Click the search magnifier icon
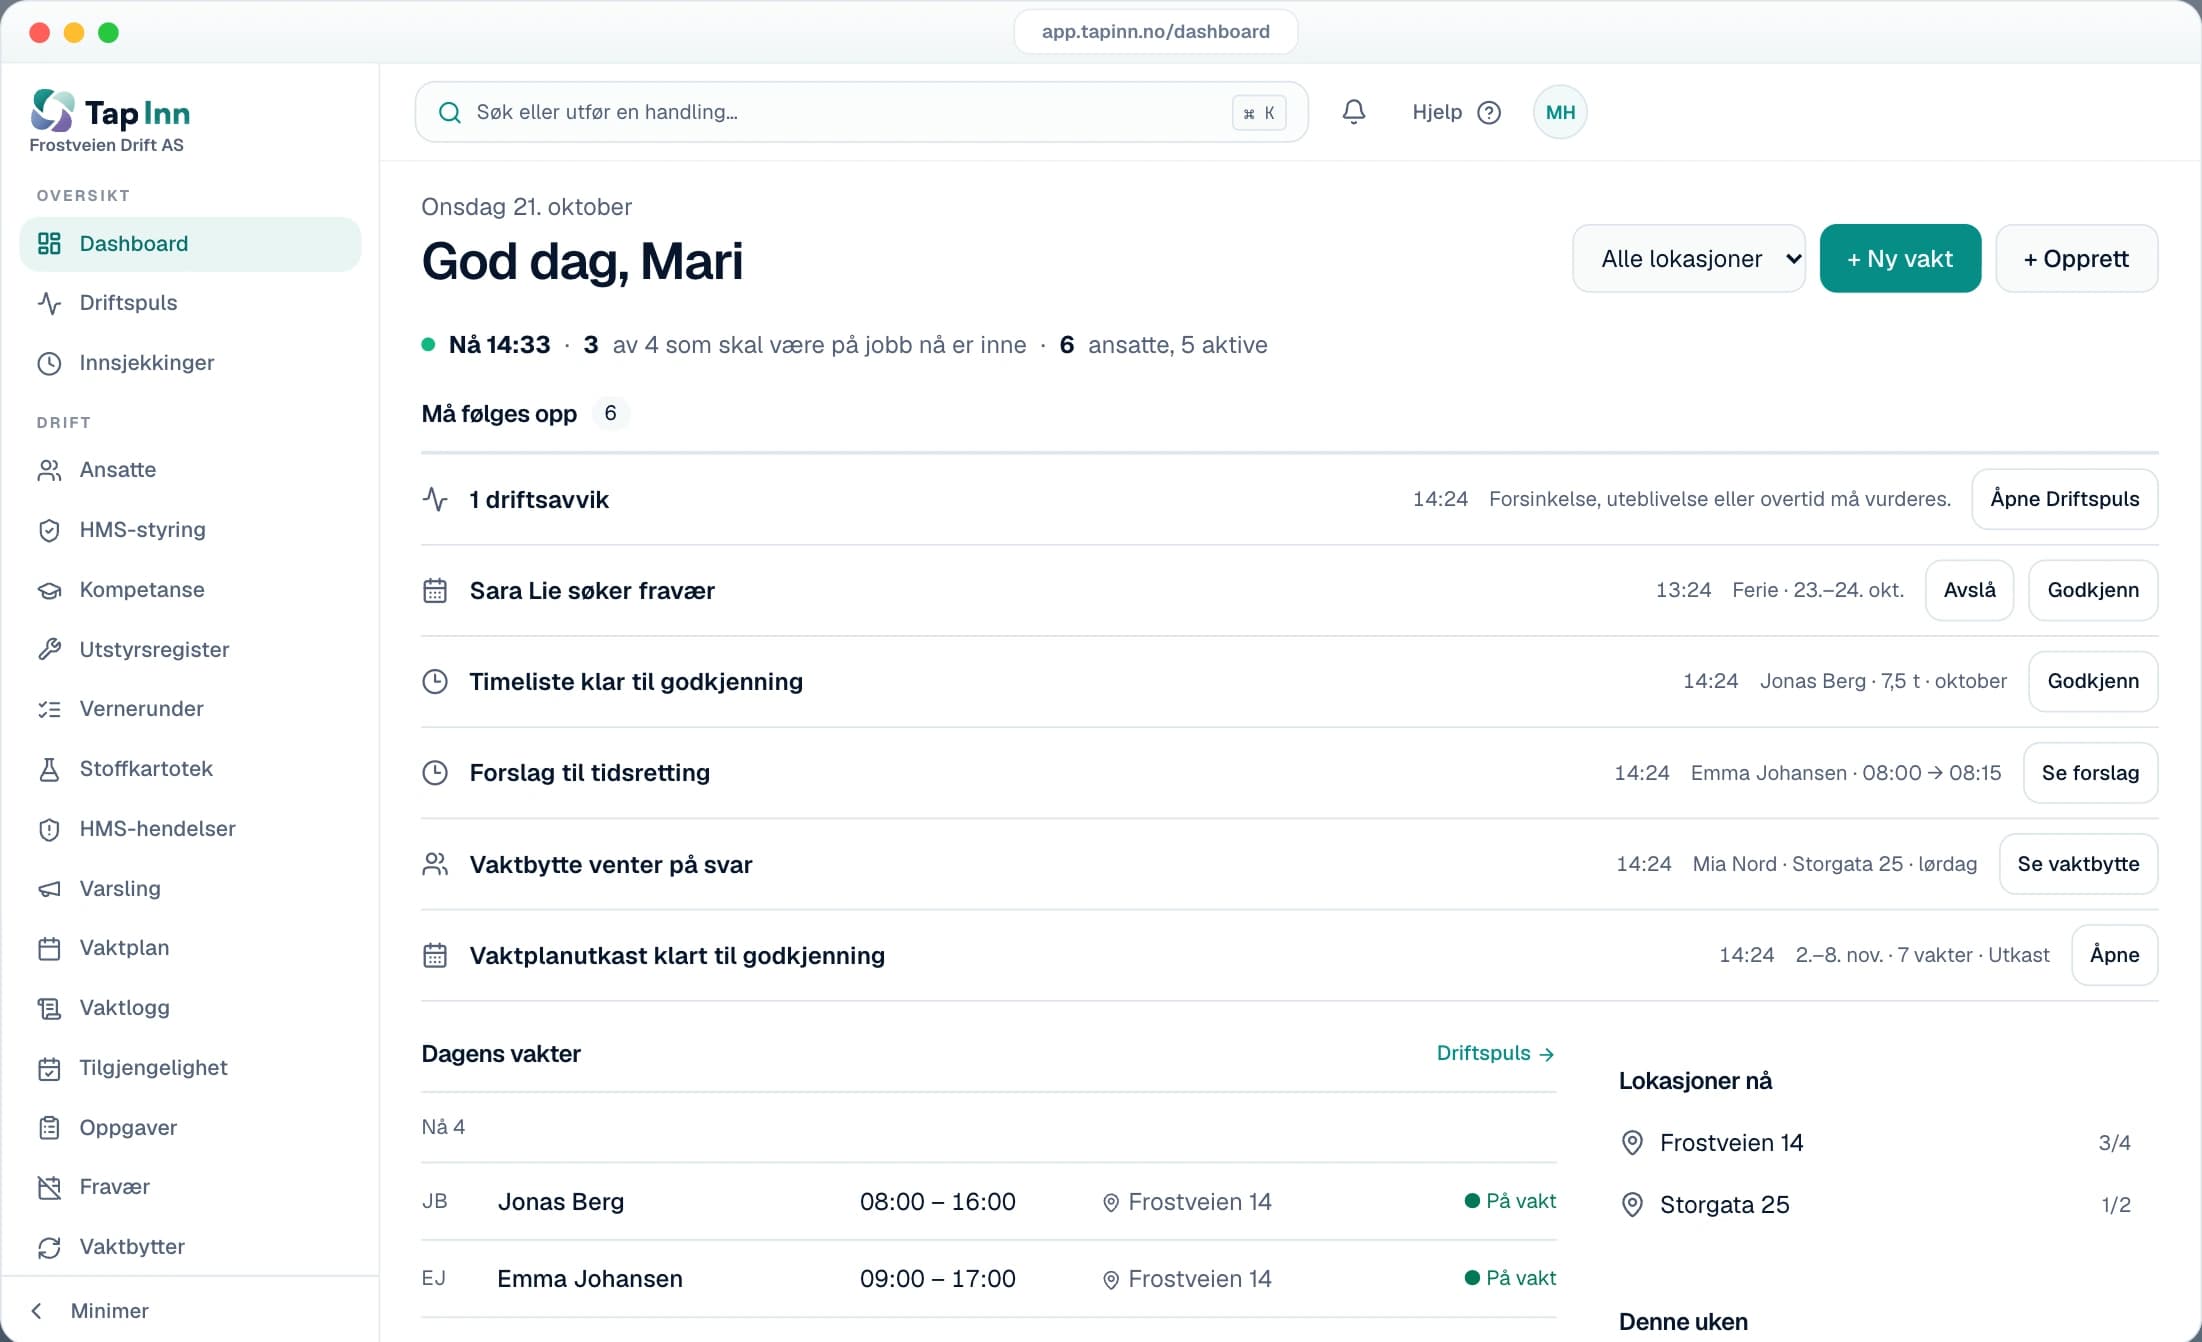Image resolution: width=2202 pixels, height=1342 pixels. pyautogui.click(x=450, y=113)
